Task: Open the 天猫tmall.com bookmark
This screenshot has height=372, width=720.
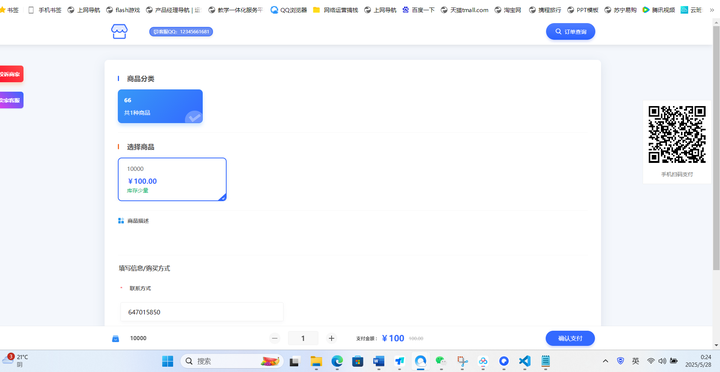Action: (x=464, y=10)
